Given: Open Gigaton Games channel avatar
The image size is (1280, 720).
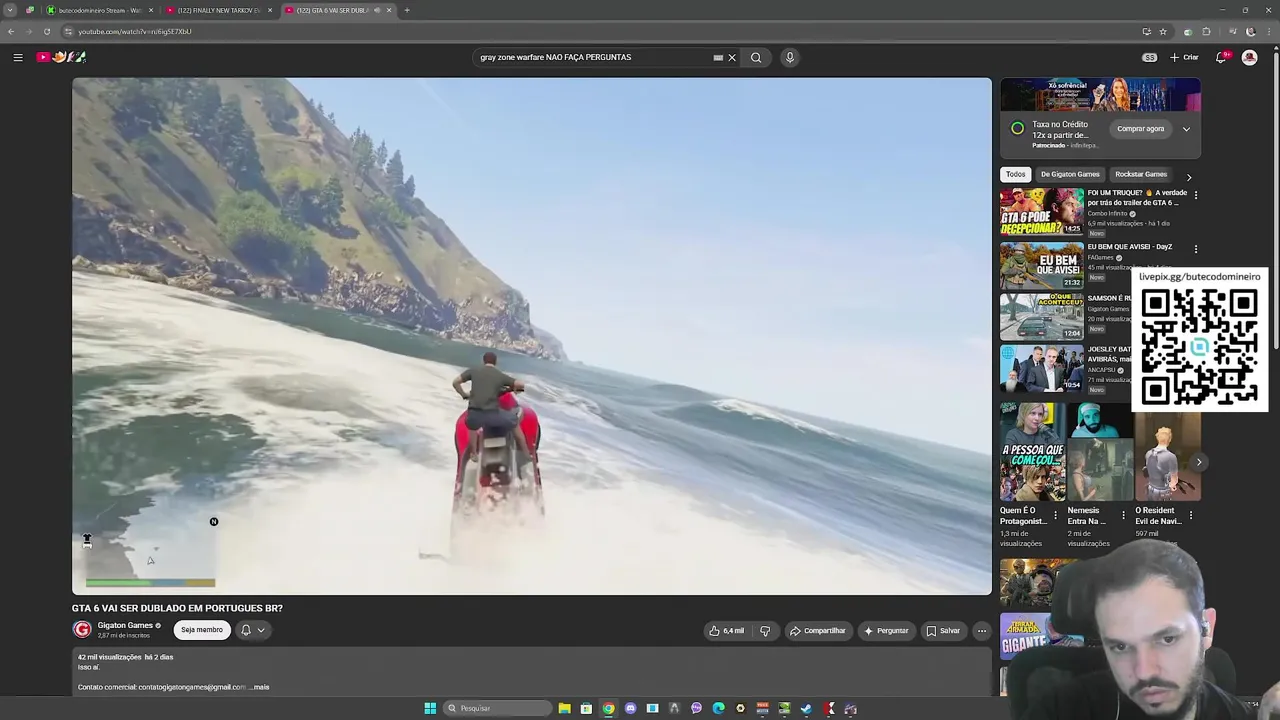Looking at the screenshot, I should click(x=82, y=629).
